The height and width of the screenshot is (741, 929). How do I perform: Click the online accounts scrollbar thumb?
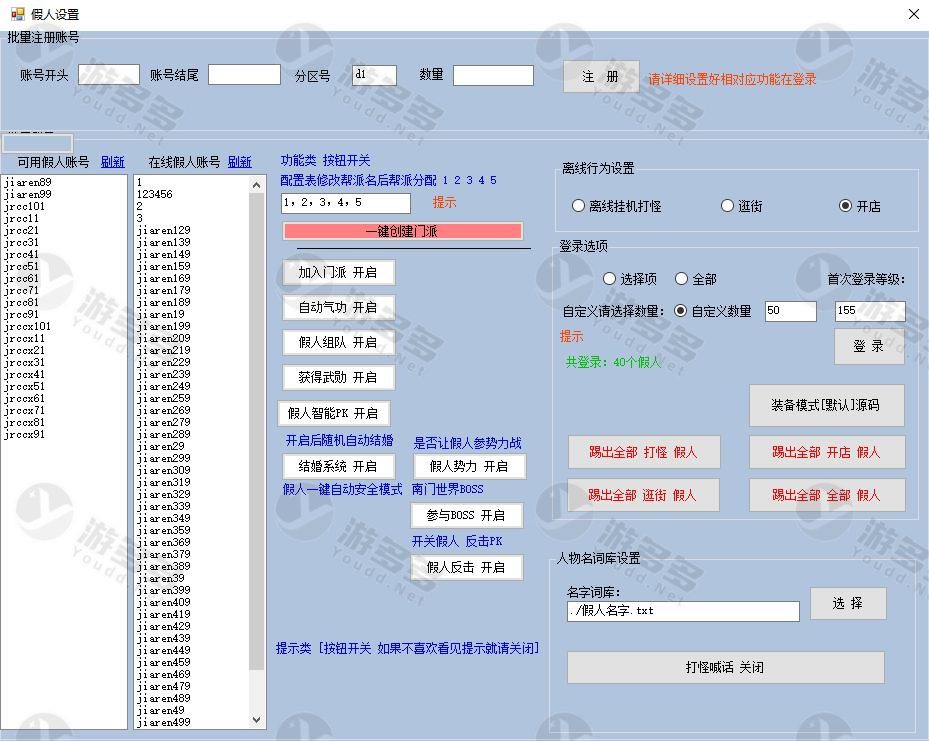[257, 431]
